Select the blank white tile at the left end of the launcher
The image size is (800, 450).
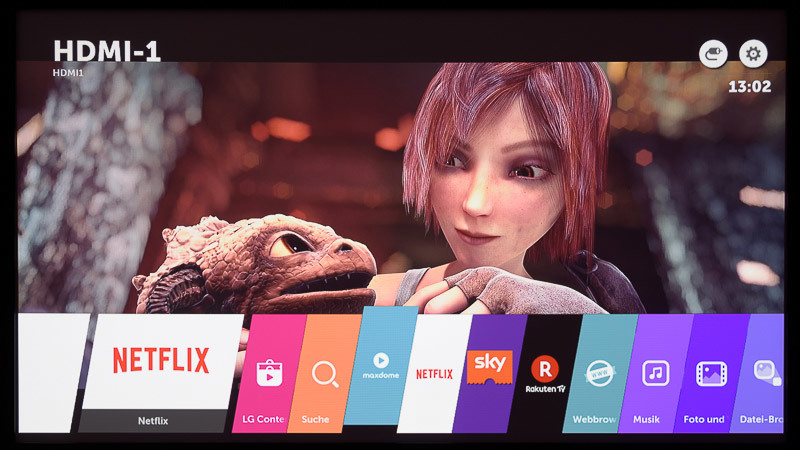pyautogui.click(x=54, y=373)
